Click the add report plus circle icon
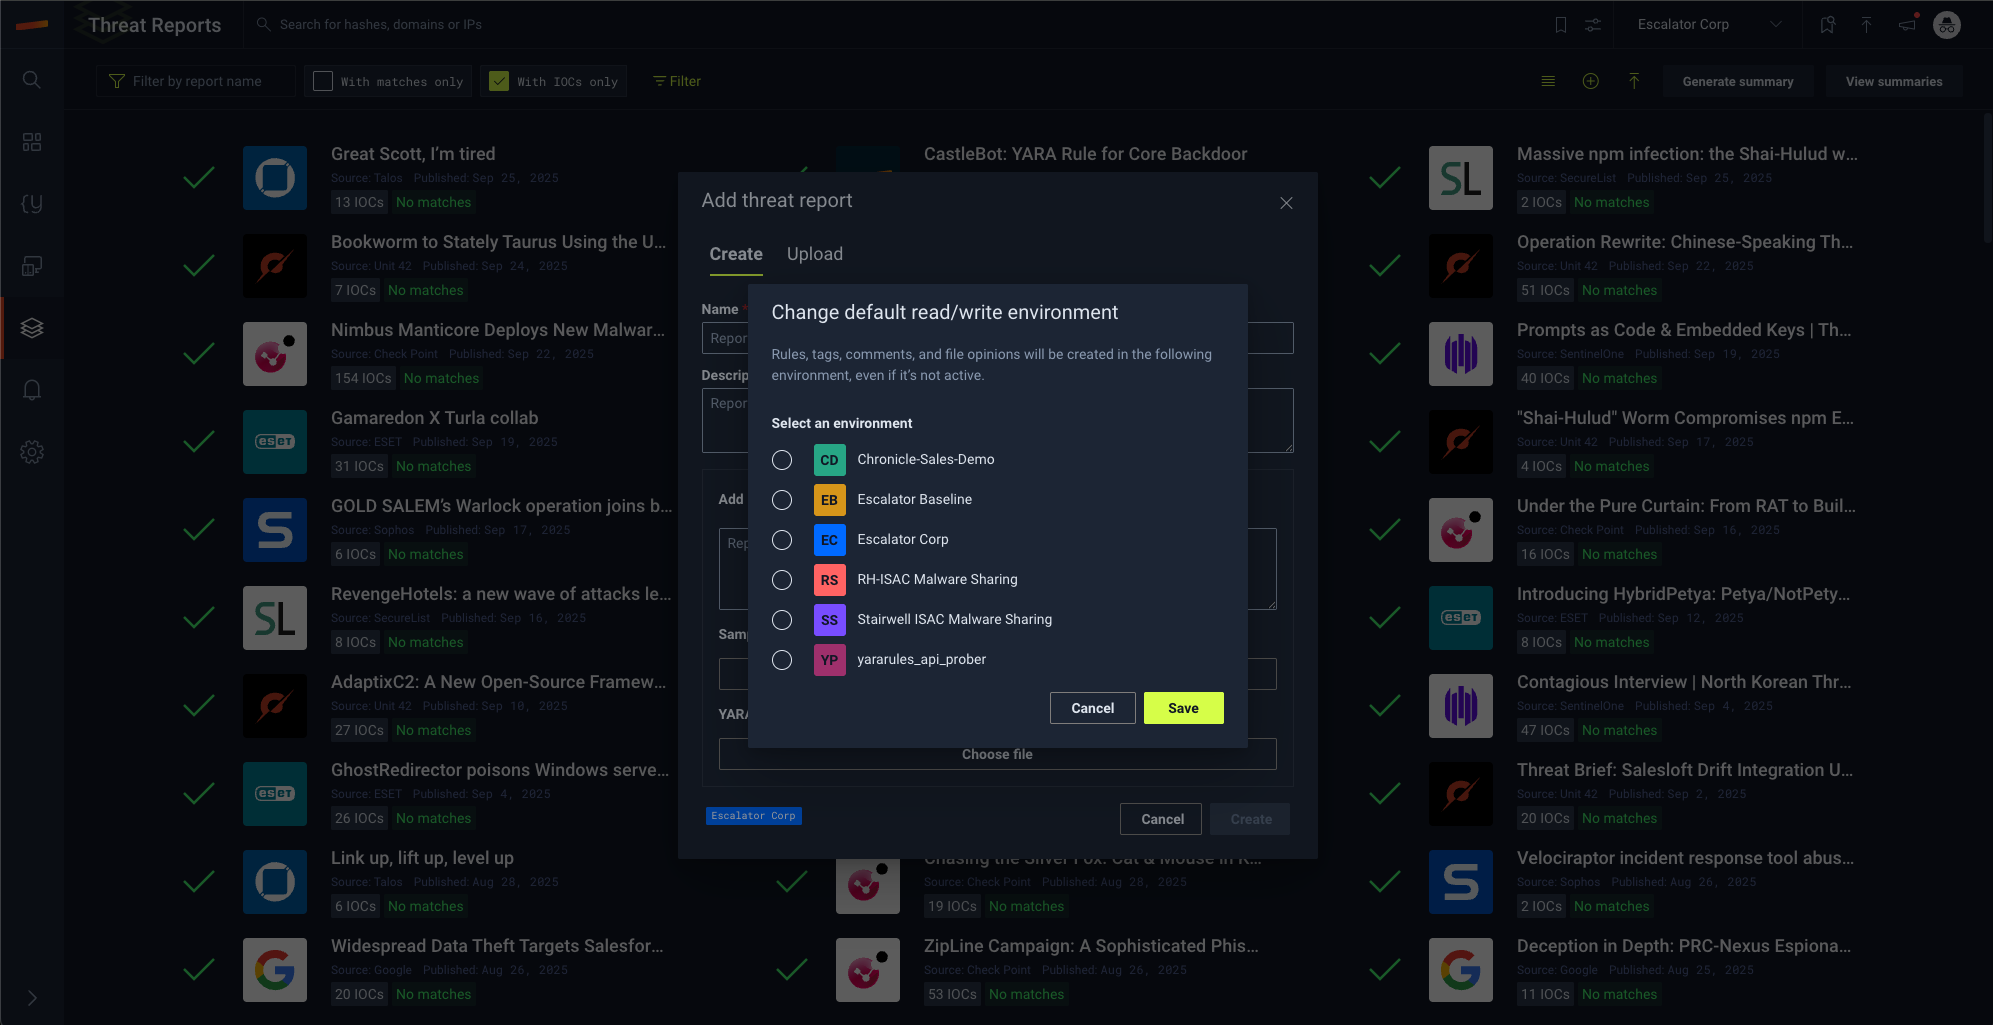 pos(1591,81)
